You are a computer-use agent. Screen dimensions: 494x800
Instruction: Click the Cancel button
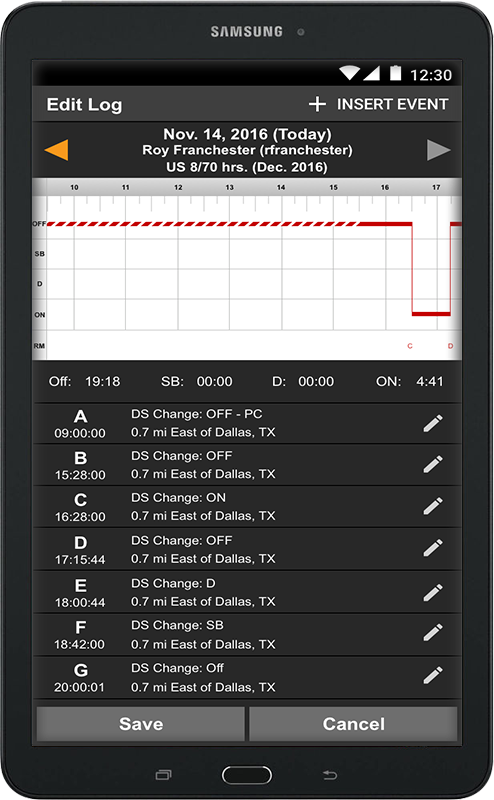click(353, 723)
